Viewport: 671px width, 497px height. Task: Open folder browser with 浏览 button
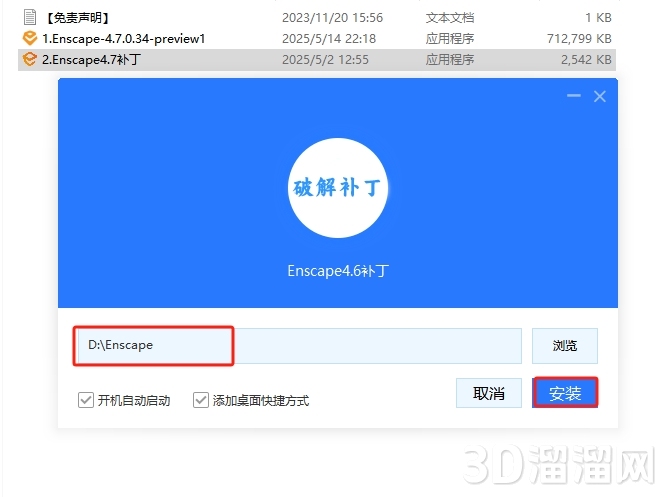click(x=564, y=345)
